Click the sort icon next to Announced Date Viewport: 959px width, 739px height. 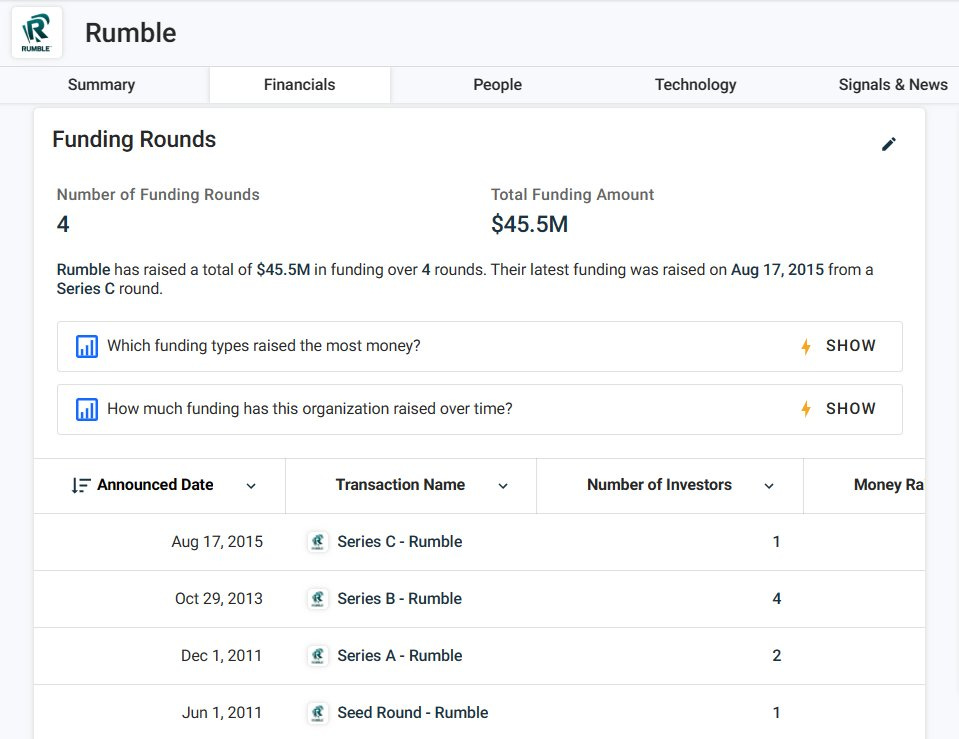81,485
